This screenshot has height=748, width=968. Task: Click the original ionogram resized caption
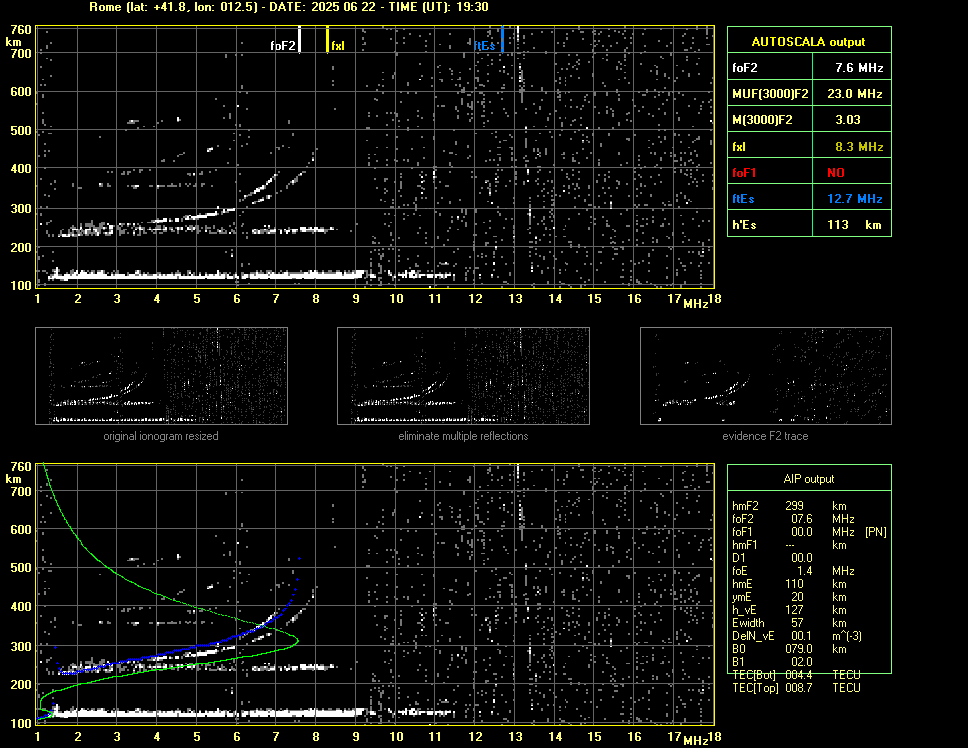click(161, 436)
